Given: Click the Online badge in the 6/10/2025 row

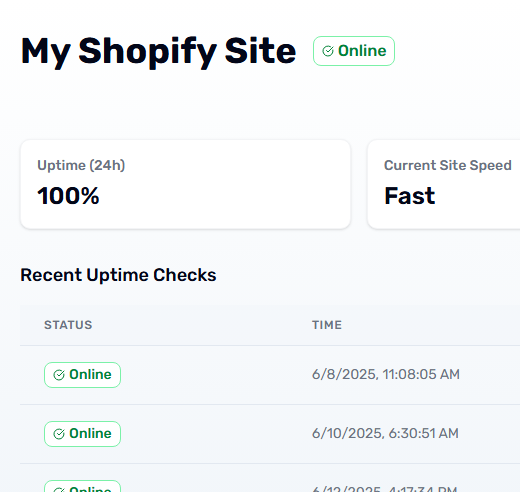Looking at the screenshot, I should [82, 434].
